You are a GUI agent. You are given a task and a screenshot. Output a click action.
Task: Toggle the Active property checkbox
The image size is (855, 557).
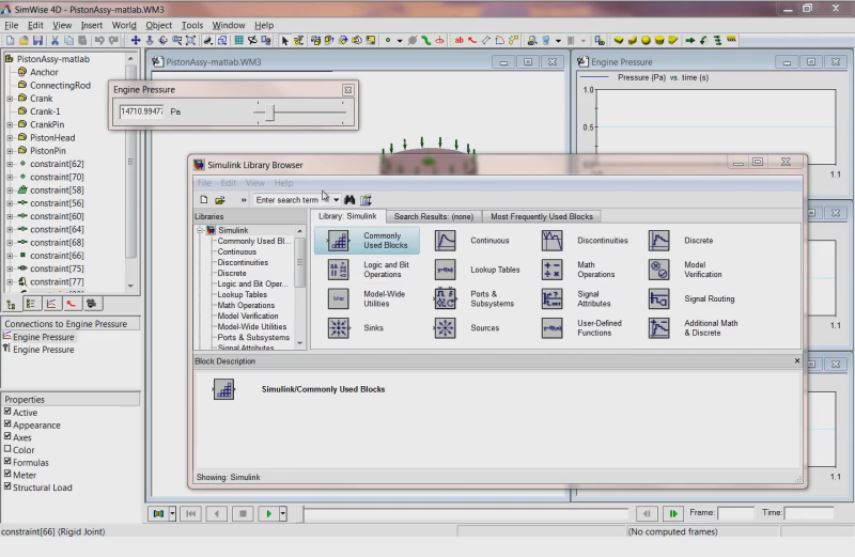pos(8,412)
